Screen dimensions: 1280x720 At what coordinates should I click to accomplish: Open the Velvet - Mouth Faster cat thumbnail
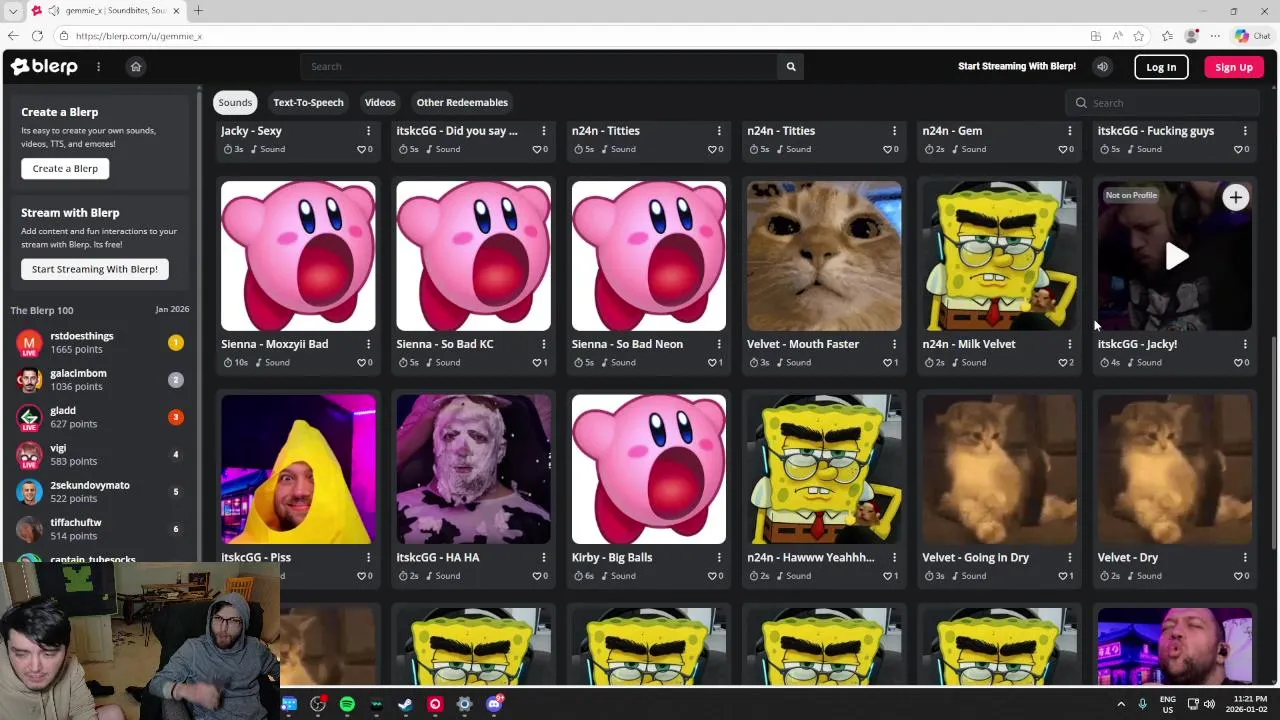pos(824,256)
